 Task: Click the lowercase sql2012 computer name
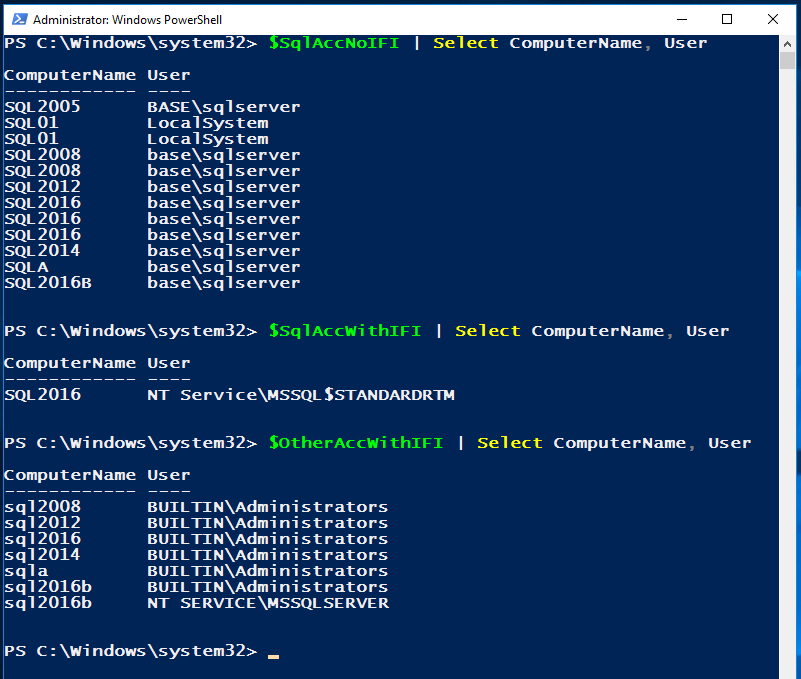[42, 523]
